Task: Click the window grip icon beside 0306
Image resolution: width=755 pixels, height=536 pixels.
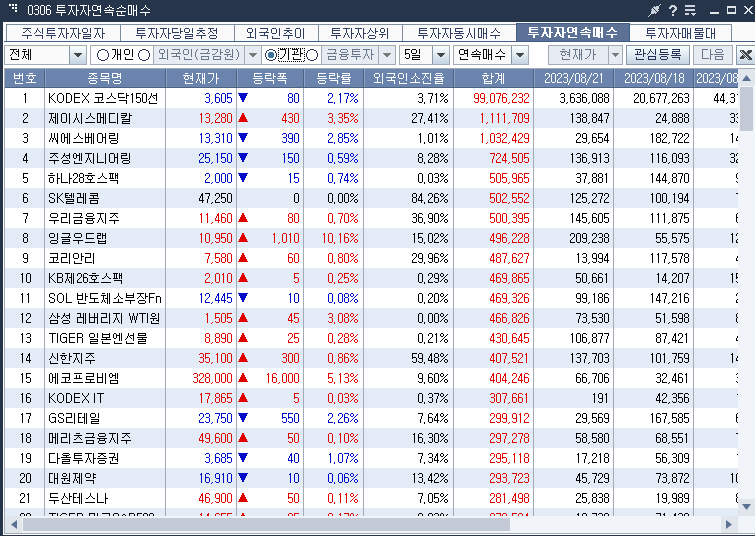Action: [x=13, y=8]
